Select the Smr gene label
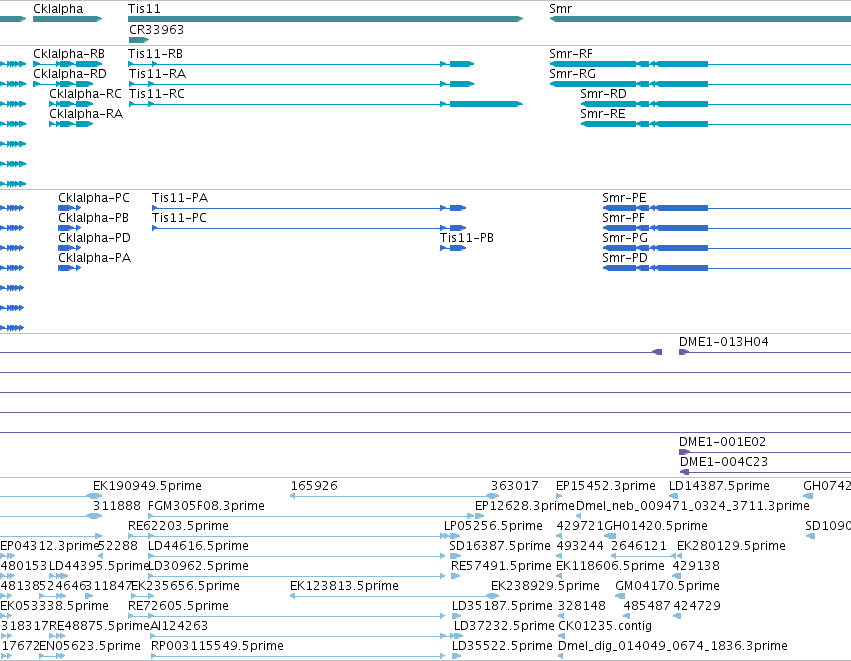The image size is (851, 661). point(560,9)
